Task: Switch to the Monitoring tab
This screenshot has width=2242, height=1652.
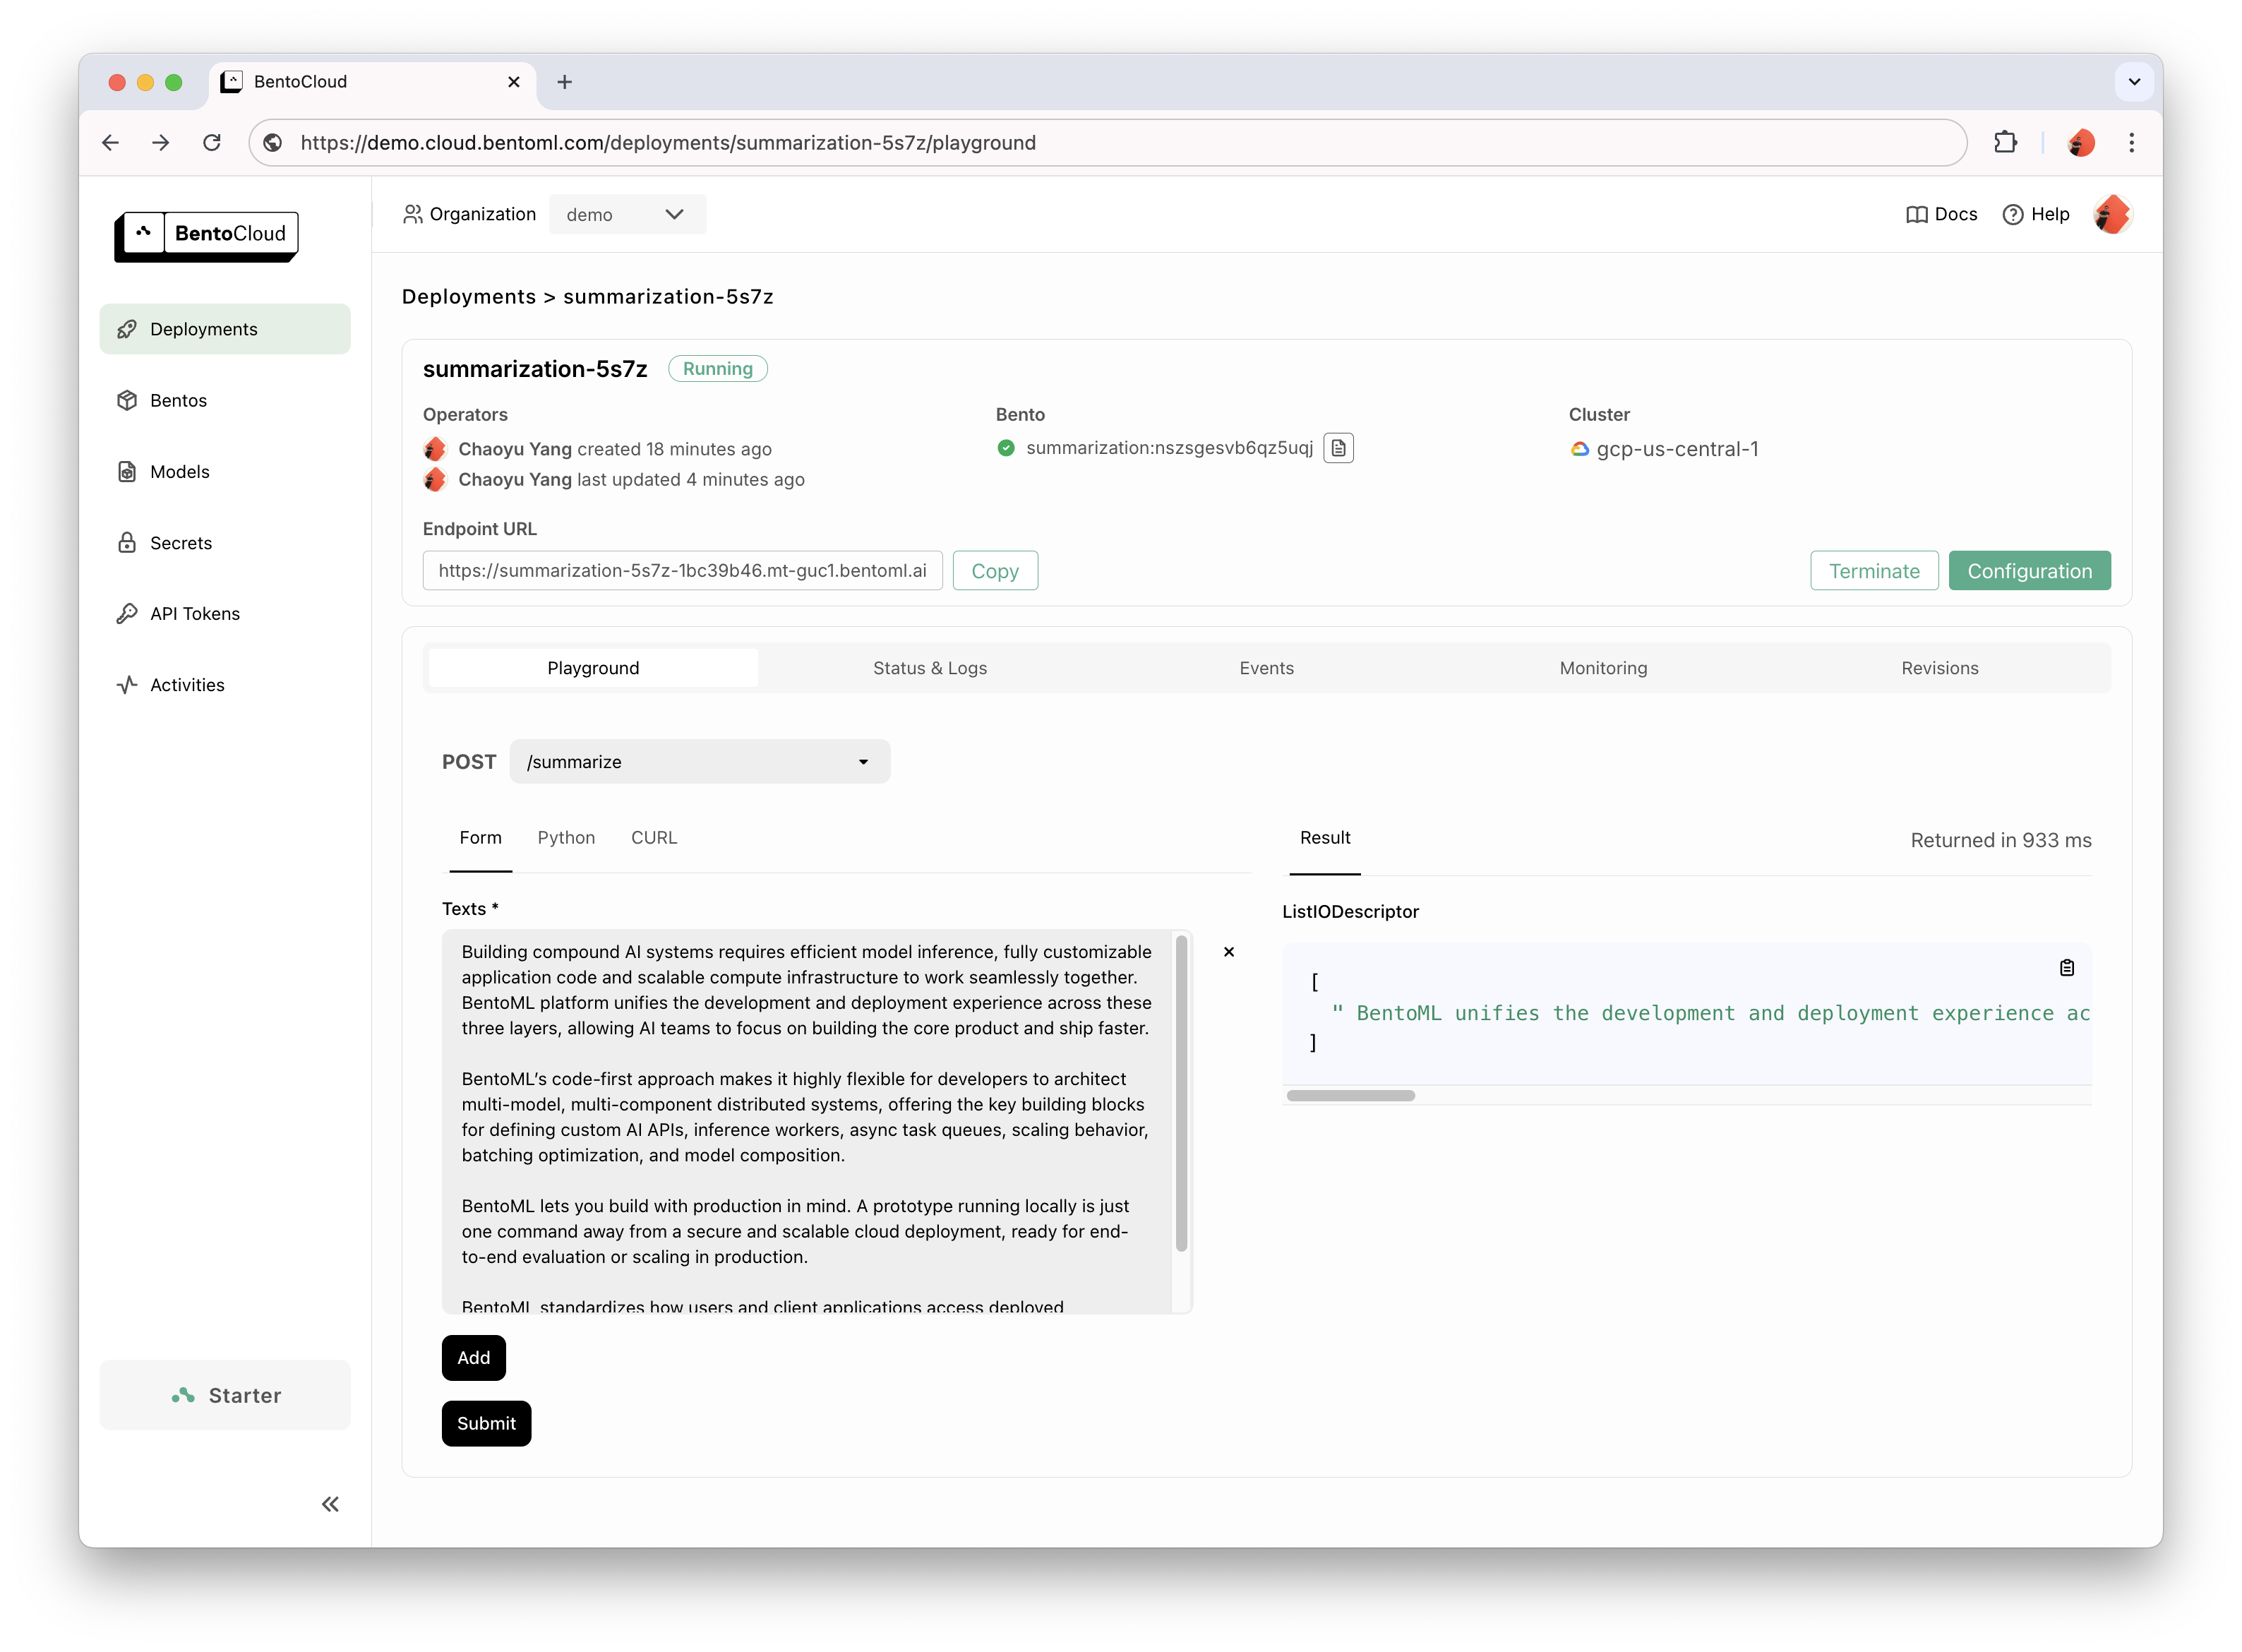Action: tap(1602, 666)
